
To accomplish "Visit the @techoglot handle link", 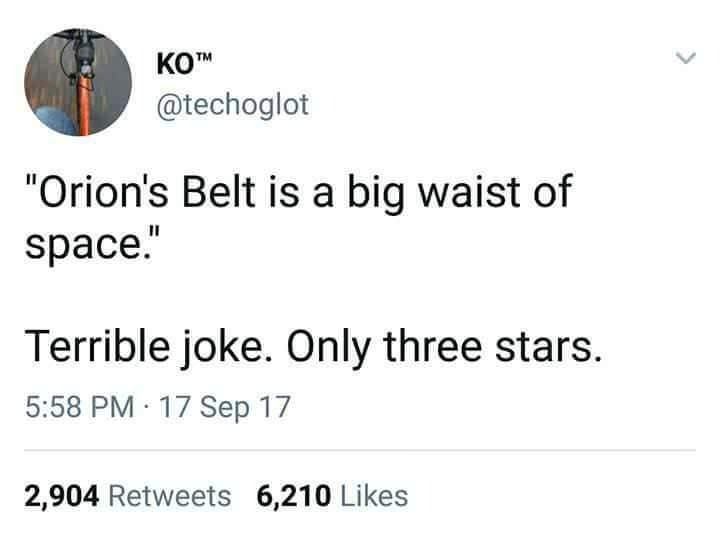I will [x=232, y=105].
